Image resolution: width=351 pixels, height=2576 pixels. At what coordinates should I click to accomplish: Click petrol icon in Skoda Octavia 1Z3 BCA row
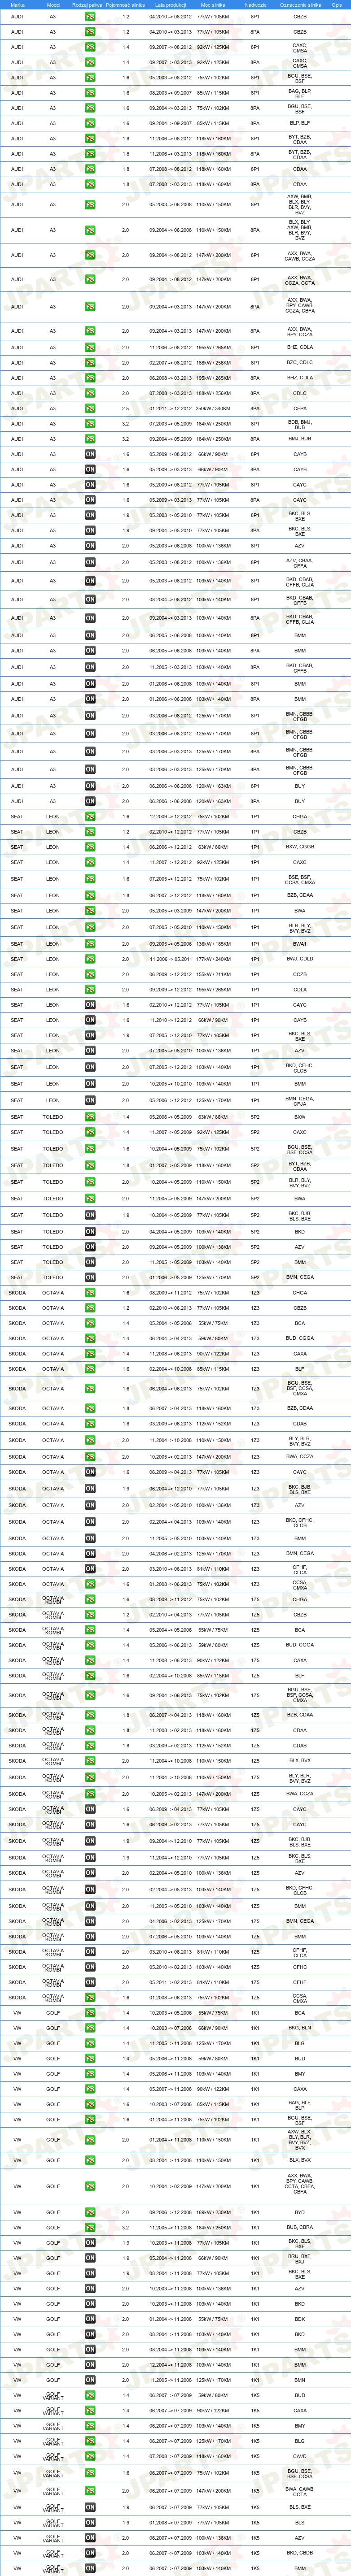point(90,1323)
